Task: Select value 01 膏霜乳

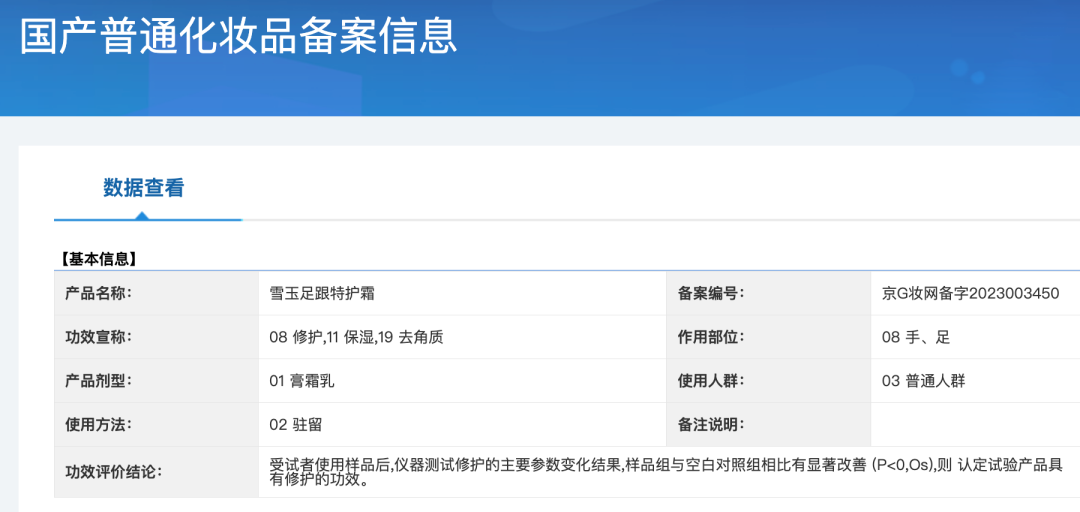Action: point(302,381)
